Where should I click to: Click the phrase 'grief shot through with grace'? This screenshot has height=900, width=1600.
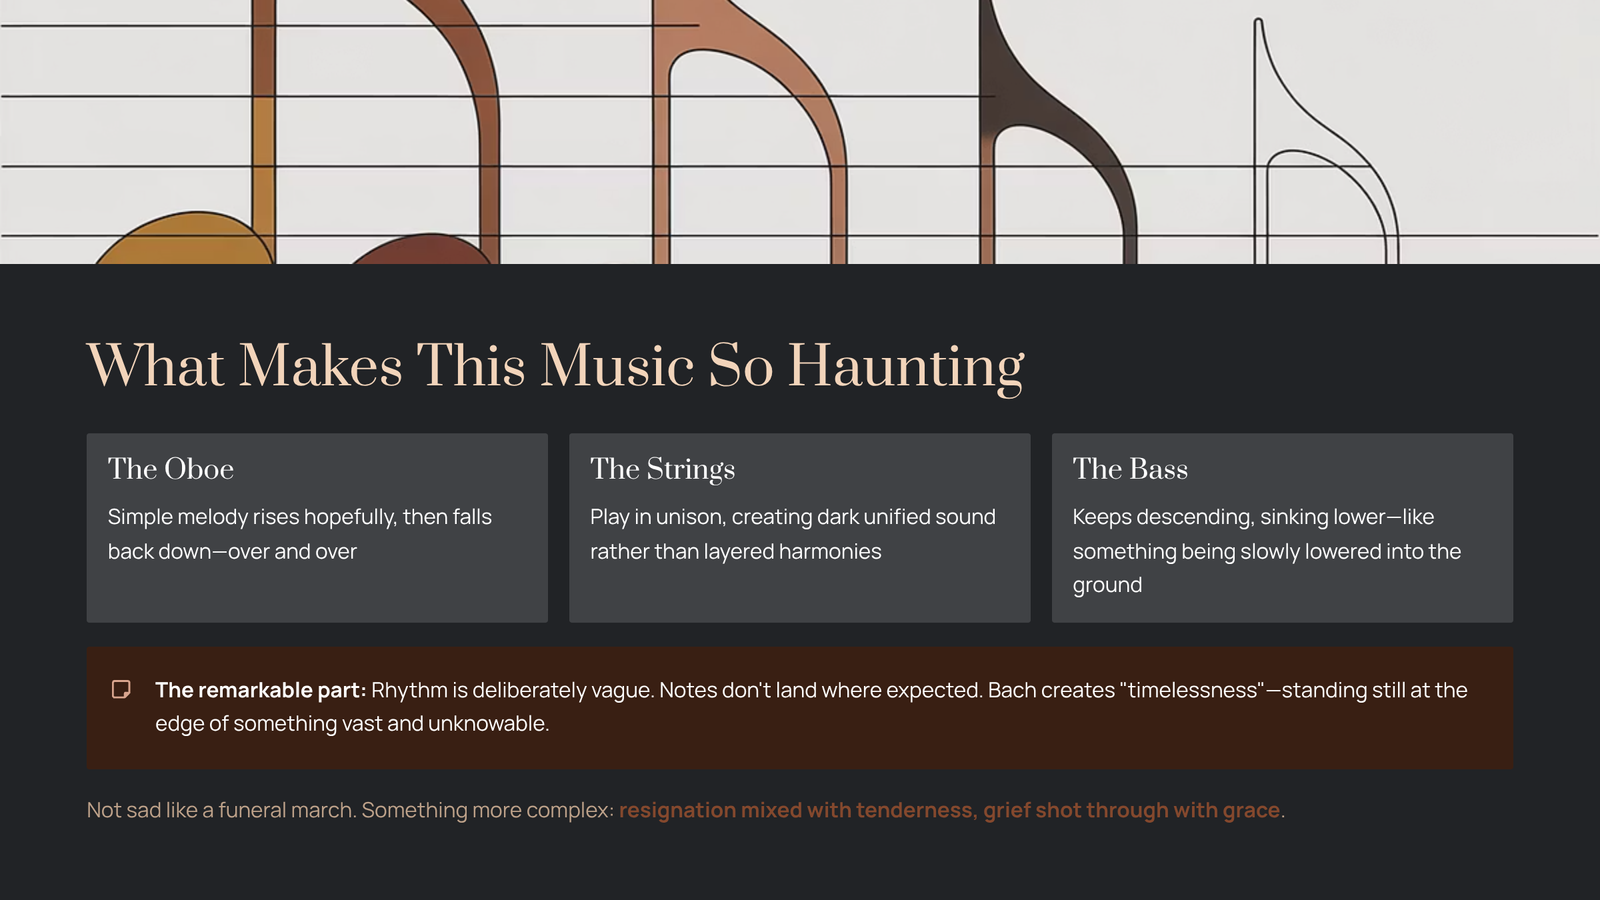[x=1132, y=810]
